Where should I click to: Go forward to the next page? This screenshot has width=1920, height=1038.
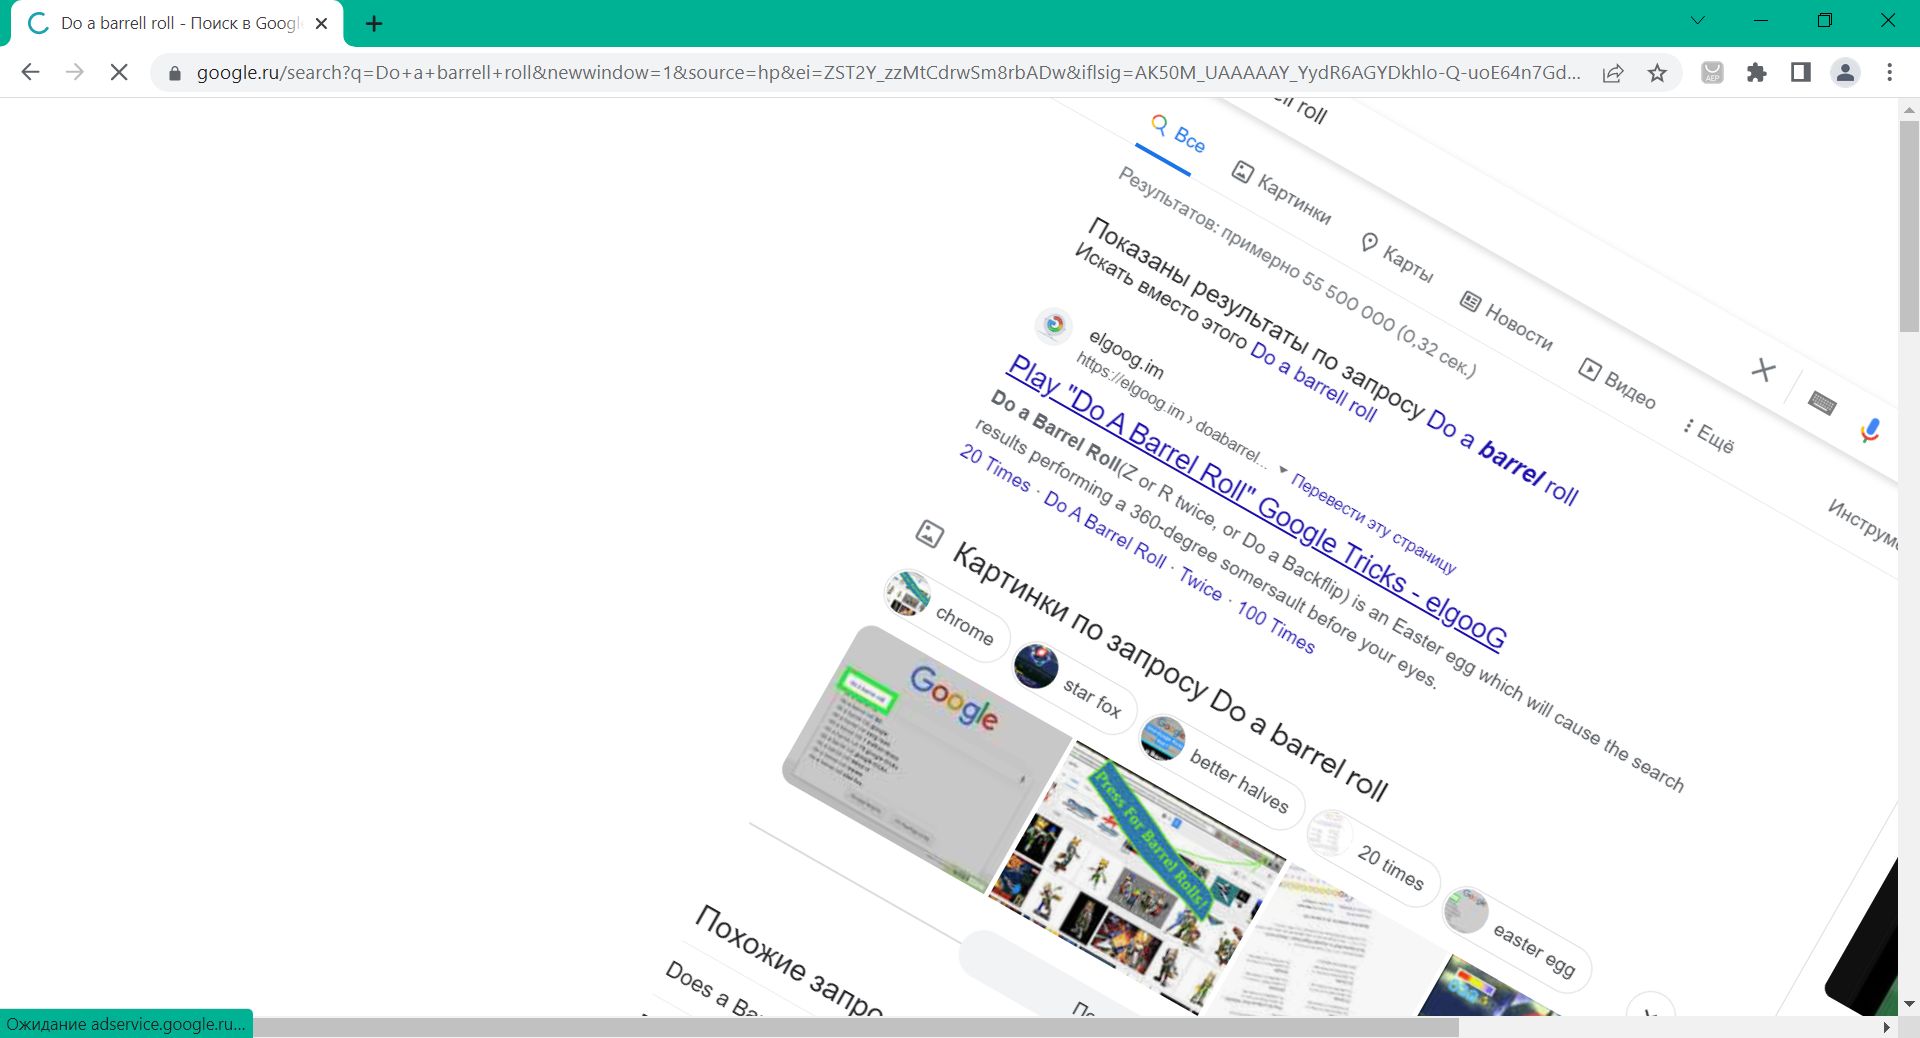(x=74, y=72)
